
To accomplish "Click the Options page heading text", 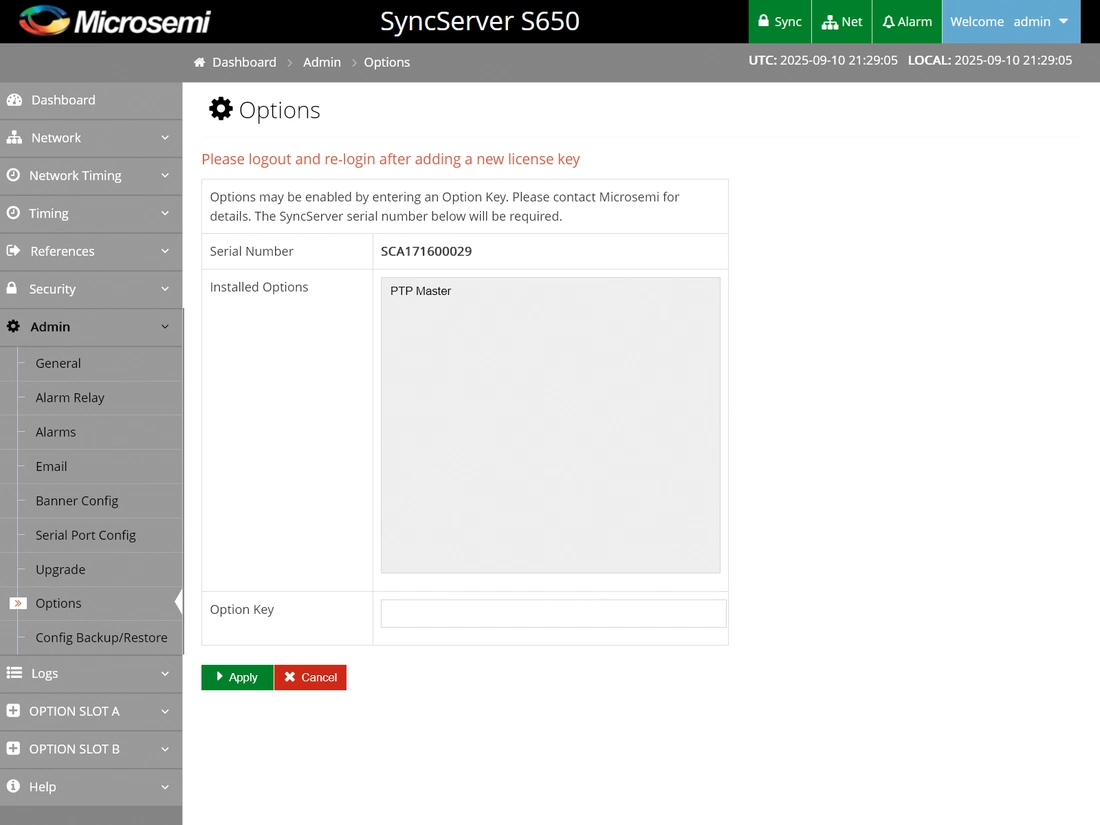I will pyautogui.click(x=279, y=110).
